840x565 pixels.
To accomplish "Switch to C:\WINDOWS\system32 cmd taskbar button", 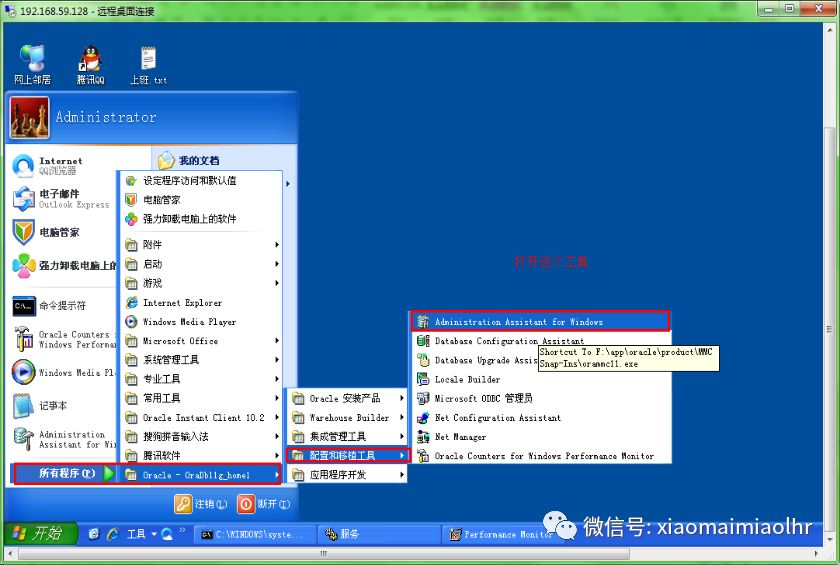I will [x=253, y=534].
